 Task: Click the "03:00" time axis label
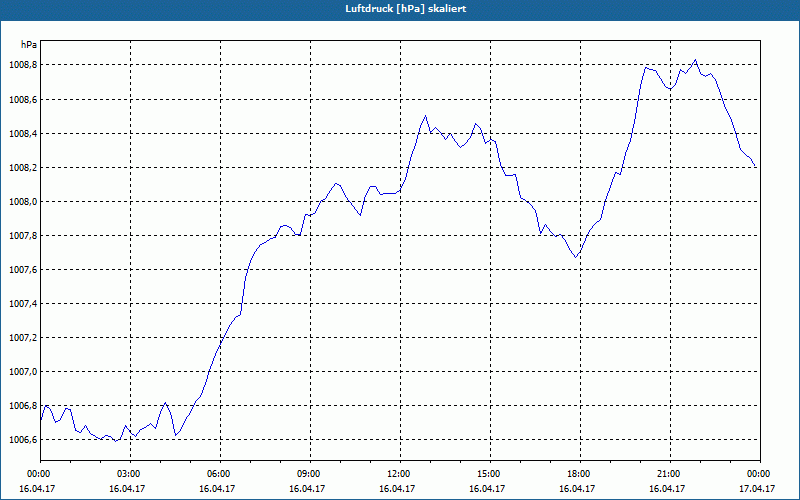(x=127, y=474)
